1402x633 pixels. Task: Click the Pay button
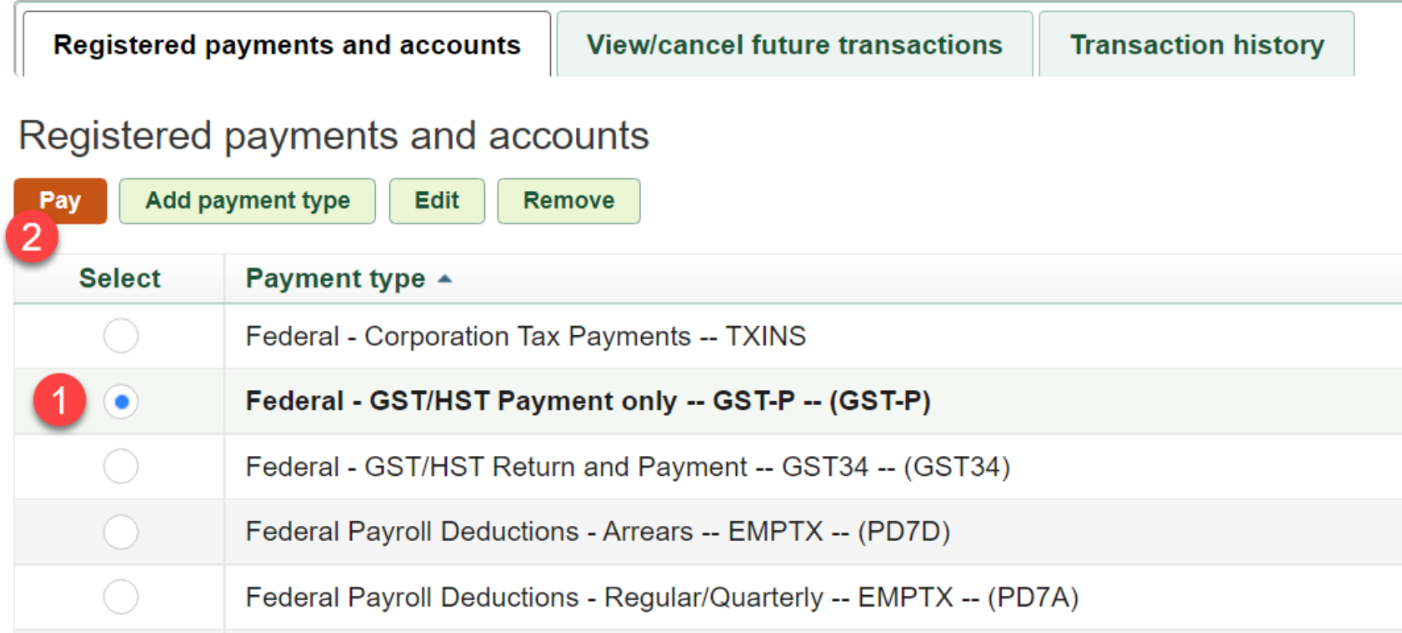(x=60, y=200)
